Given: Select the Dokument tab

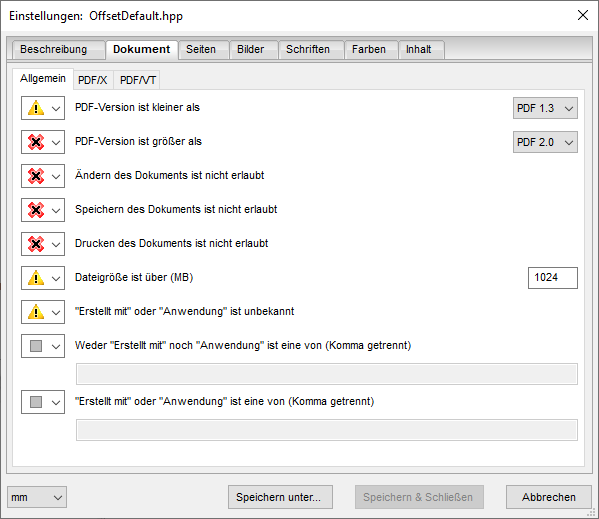Looking at the screenshot, I should click(142, 50).
